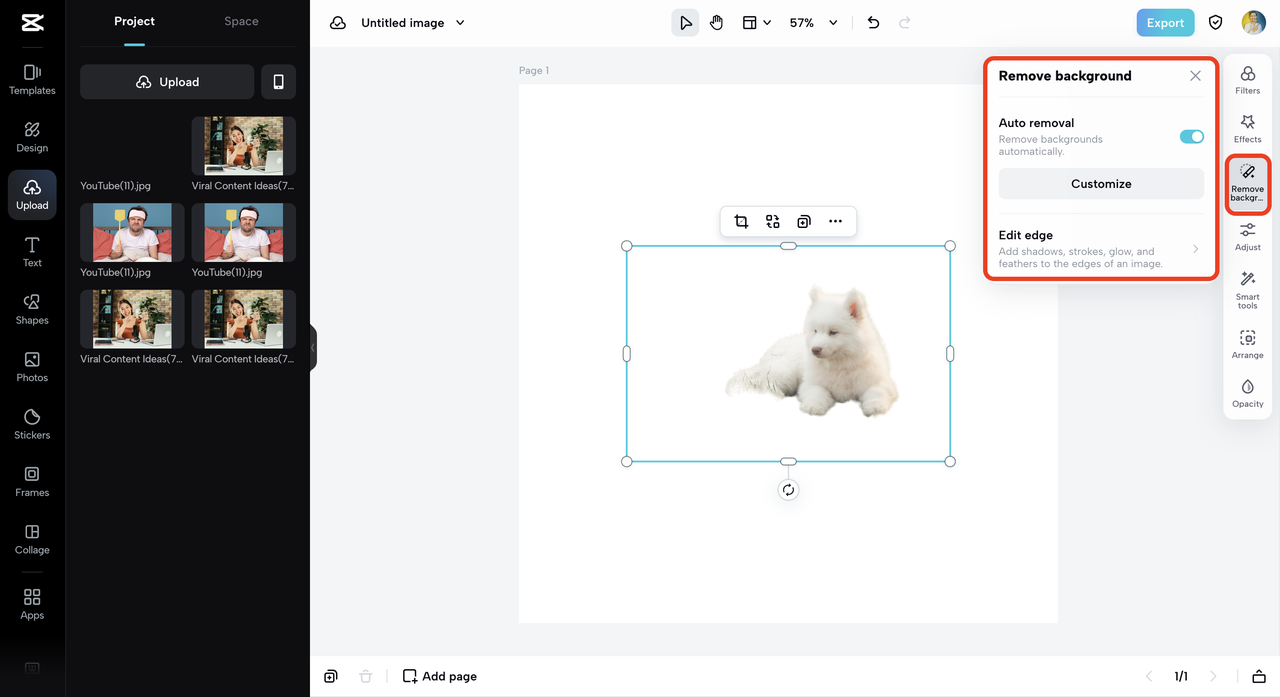
Task: Switch to the Project tab
Action: [134, 21]
